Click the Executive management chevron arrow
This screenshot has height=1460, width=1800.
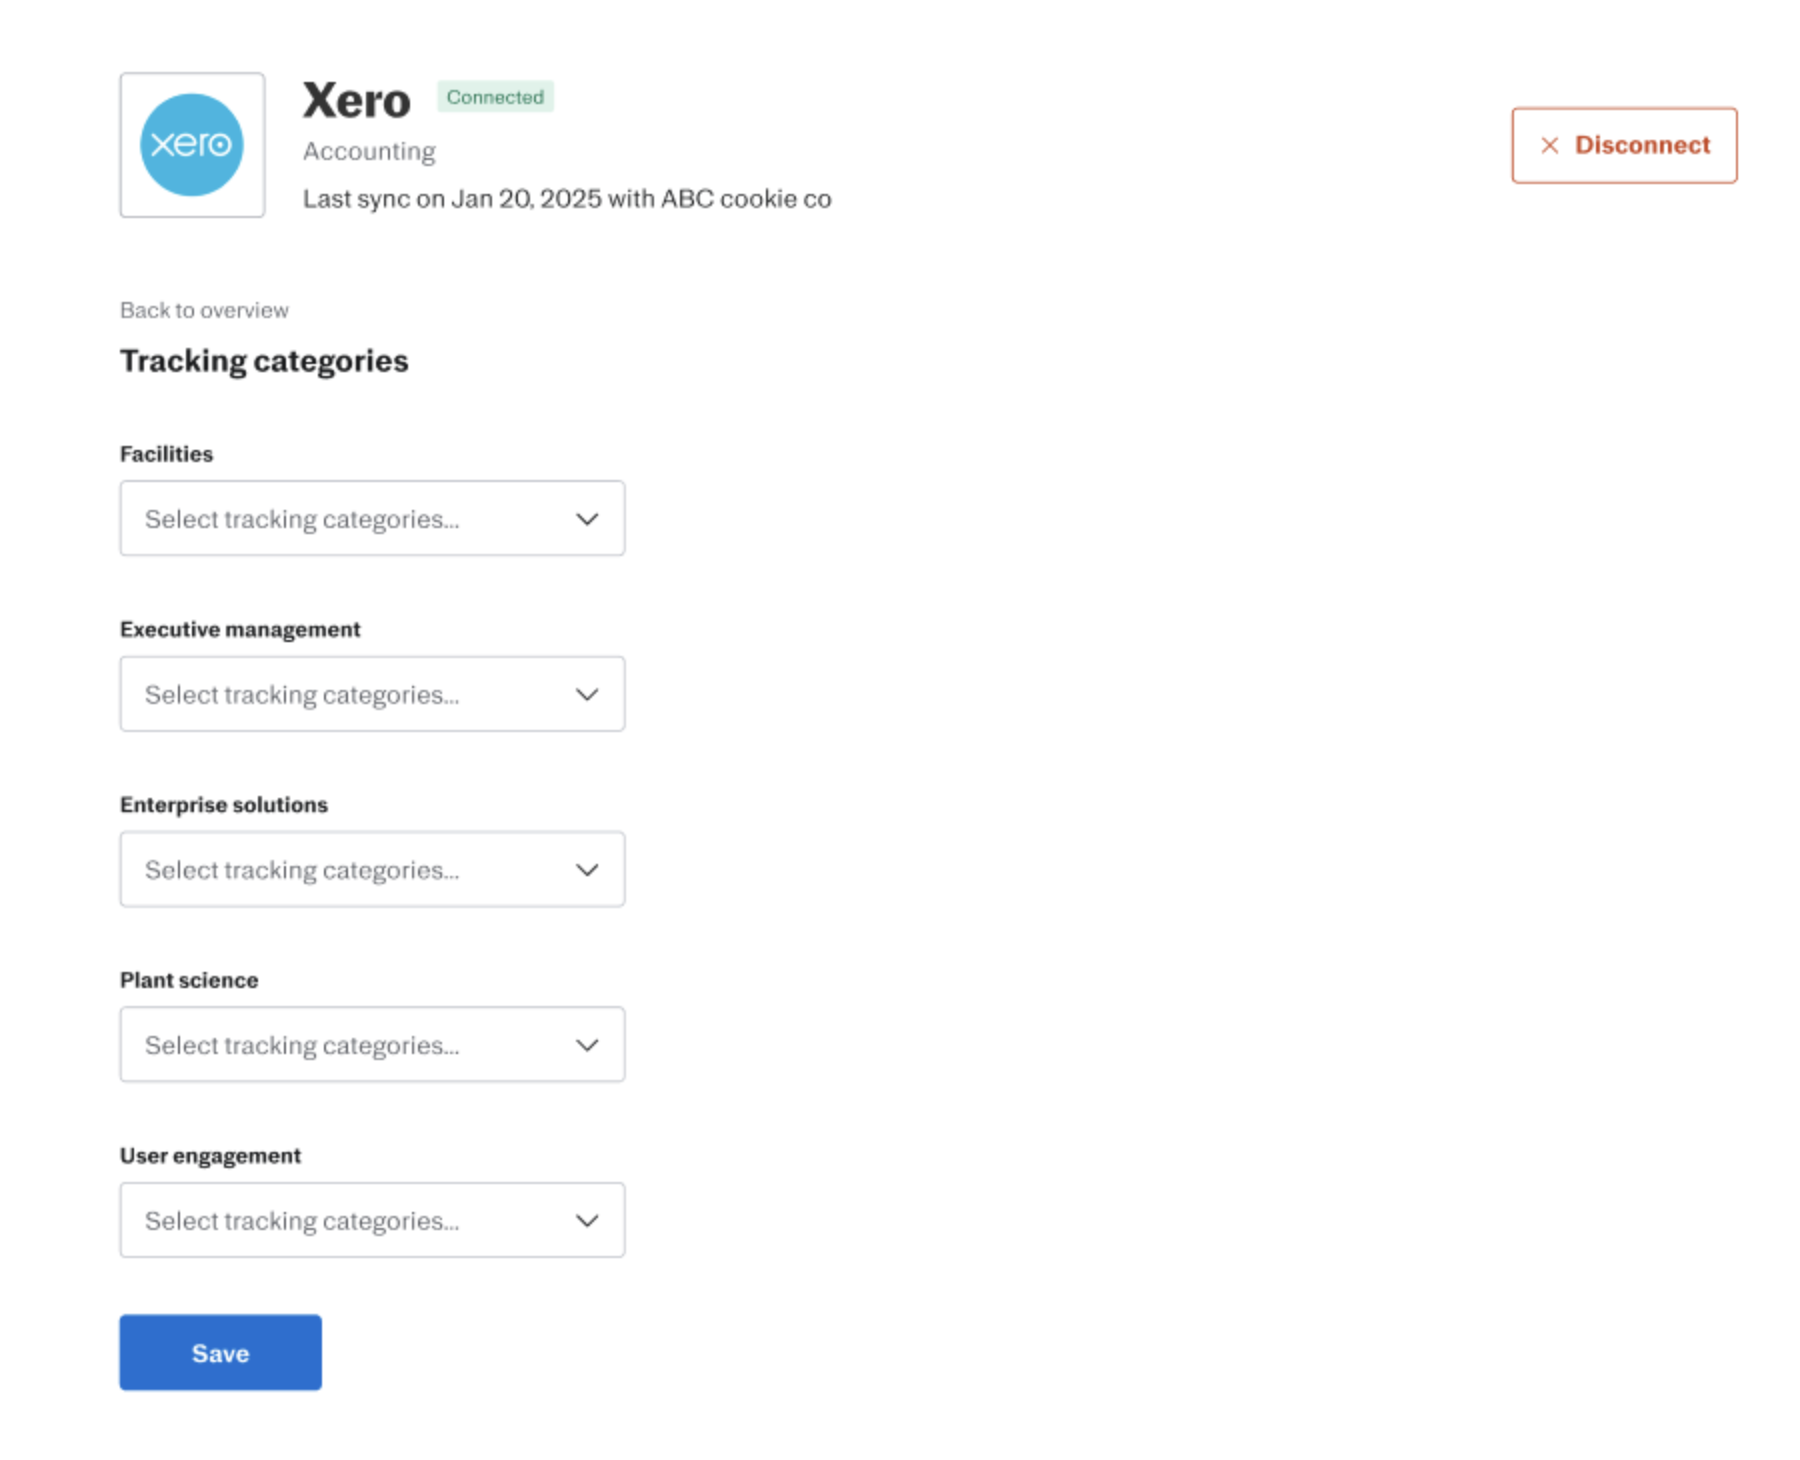tap(587, 695)
